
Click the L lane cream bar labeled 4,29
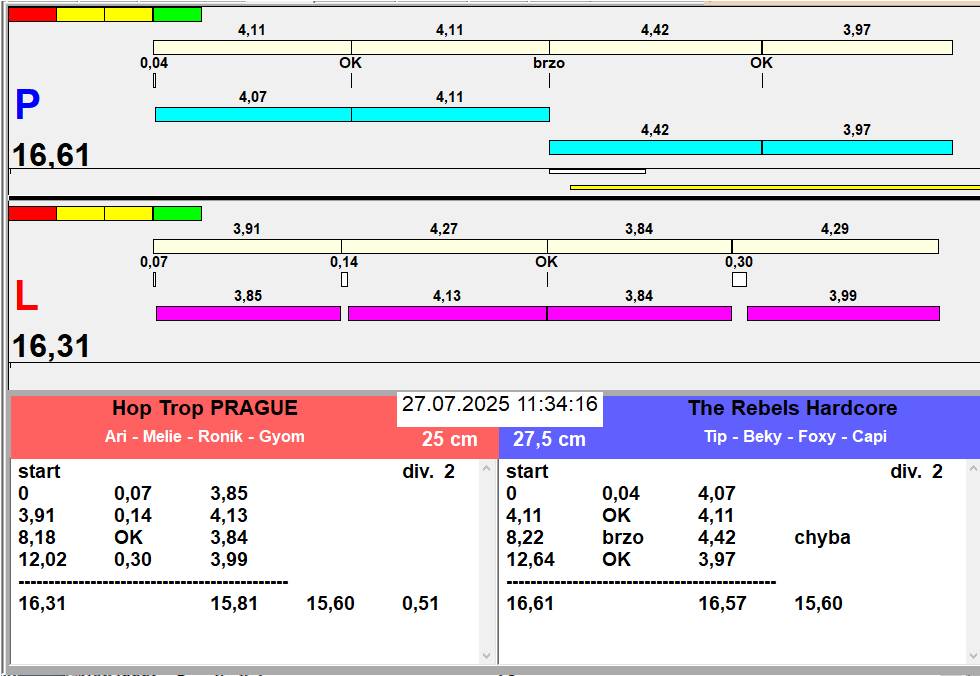tap(836, 246)
